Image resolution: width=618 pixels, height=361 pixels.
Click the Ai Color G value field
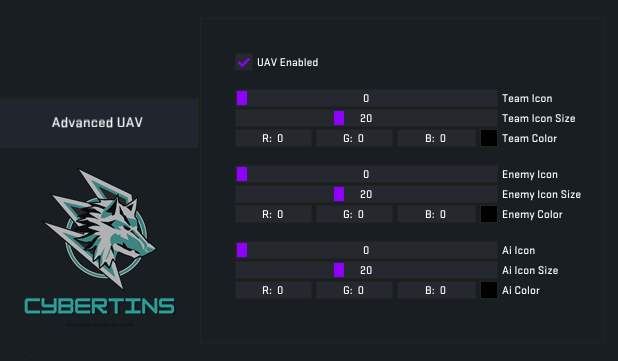coord(354,290)
